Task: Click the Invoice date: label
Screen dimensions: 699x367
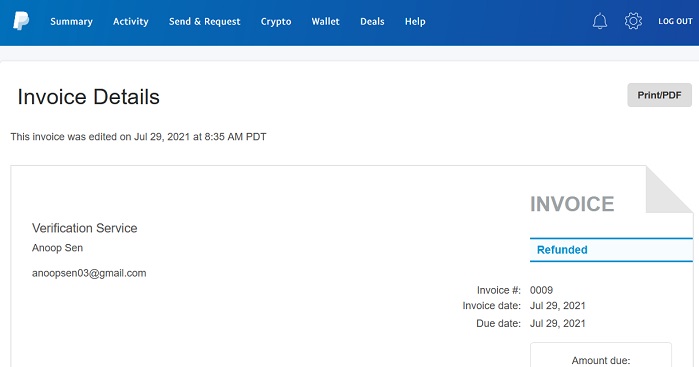Action: tap(491, 306)
